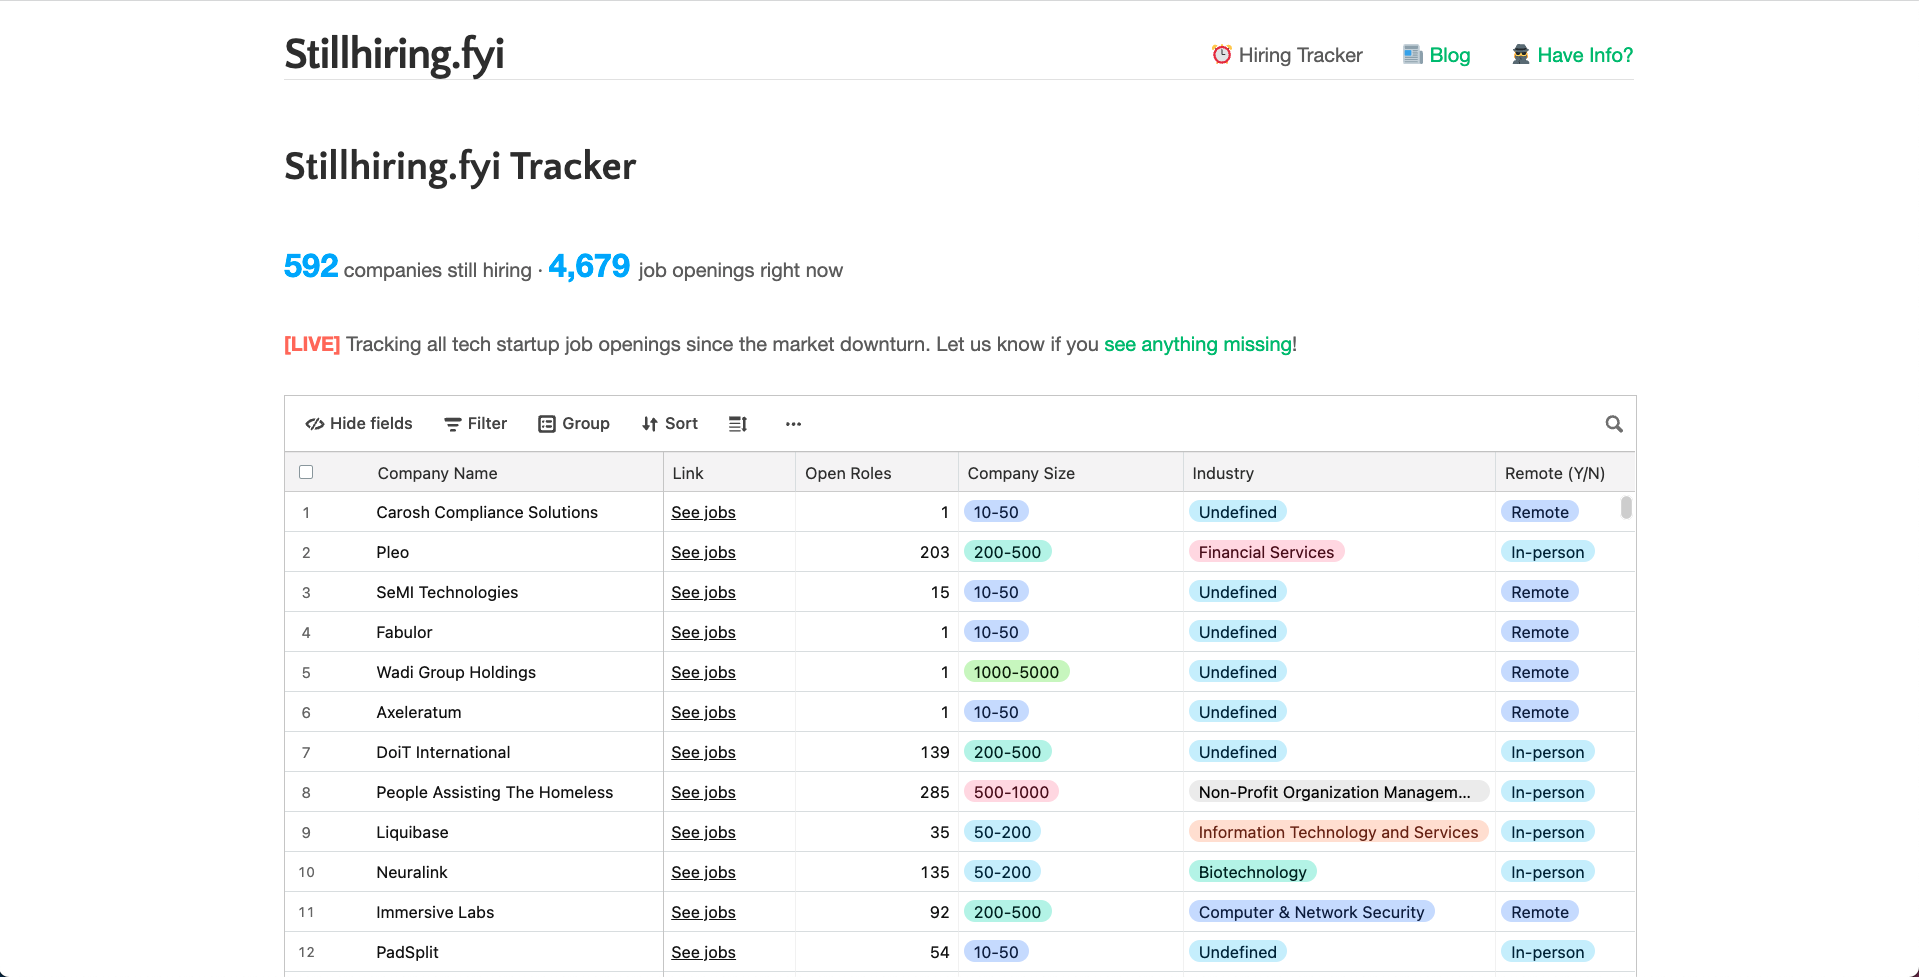The height and width of the screenshot is (977, 1919).
Task: Click the newspaper Blog icon
Action: point(1413,54)
